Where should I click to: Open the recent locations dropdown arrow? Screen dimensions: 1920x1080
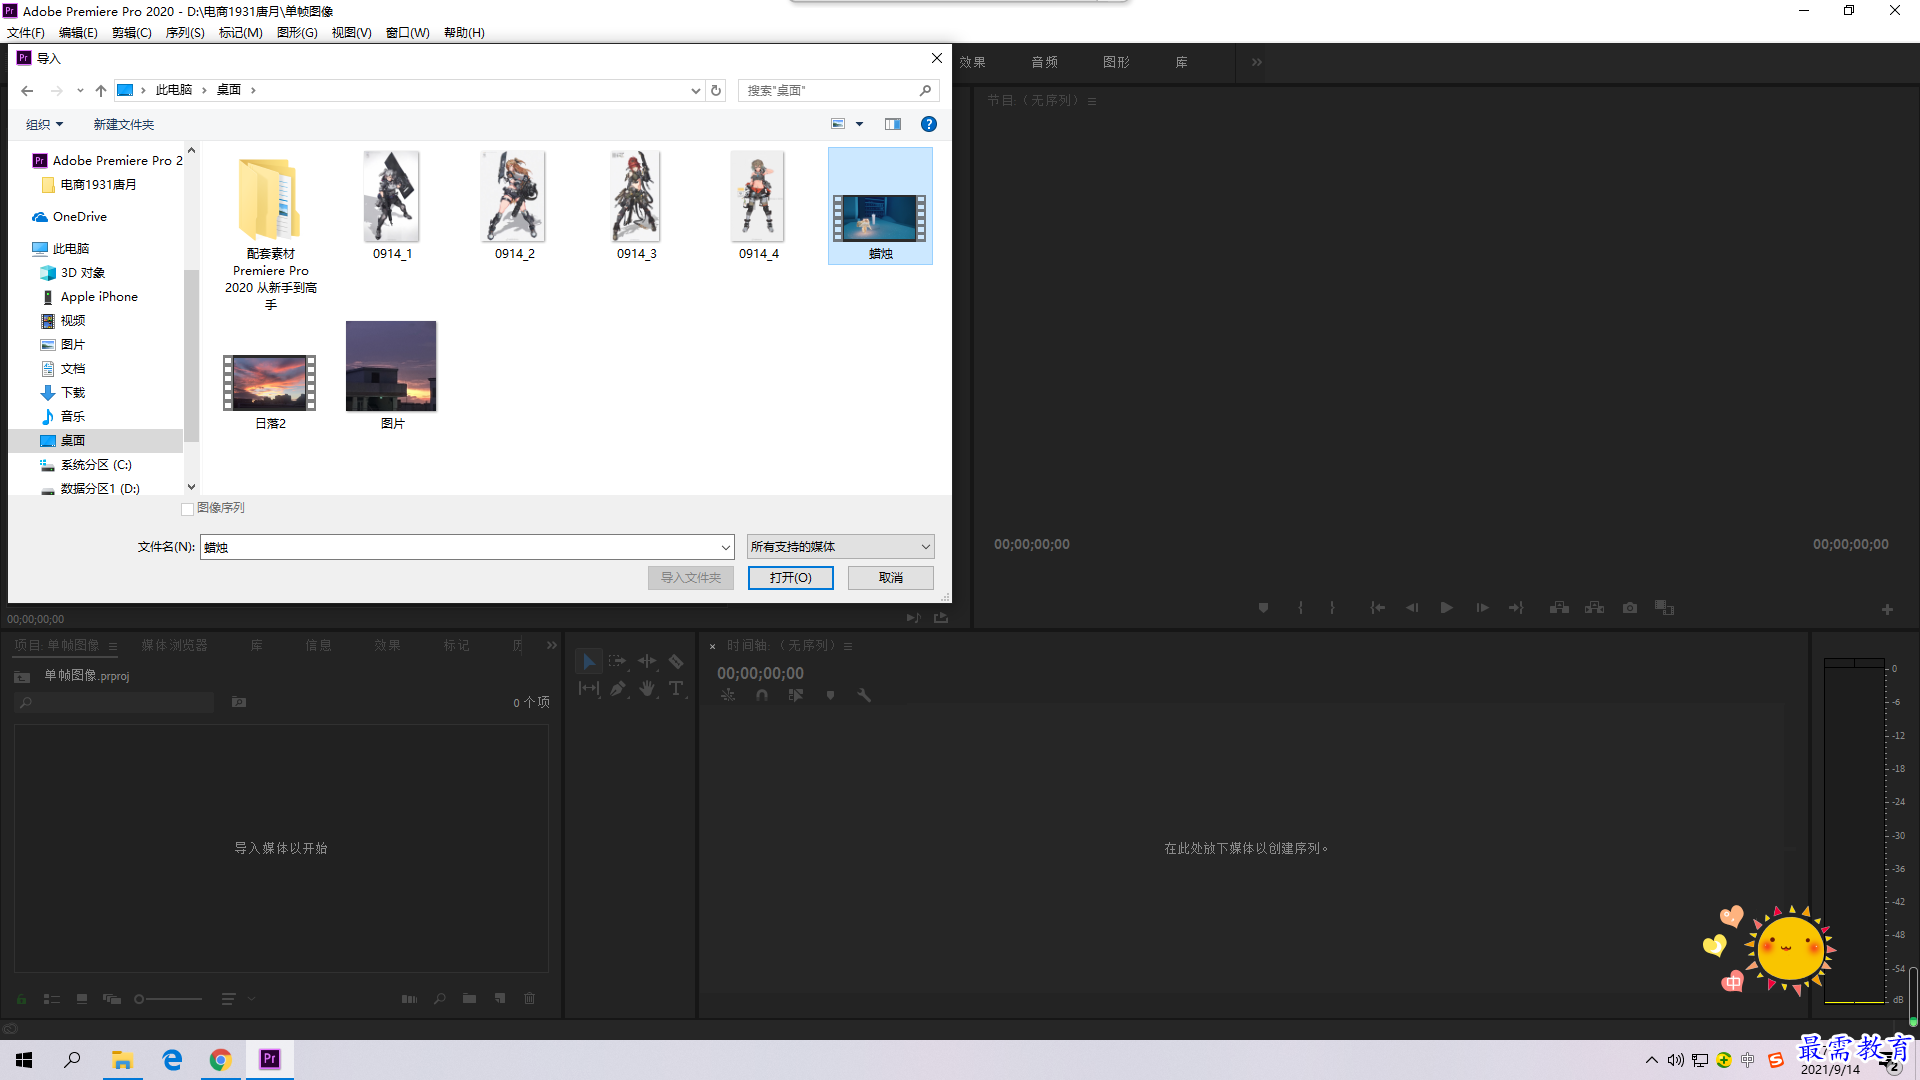coord(80,90)
